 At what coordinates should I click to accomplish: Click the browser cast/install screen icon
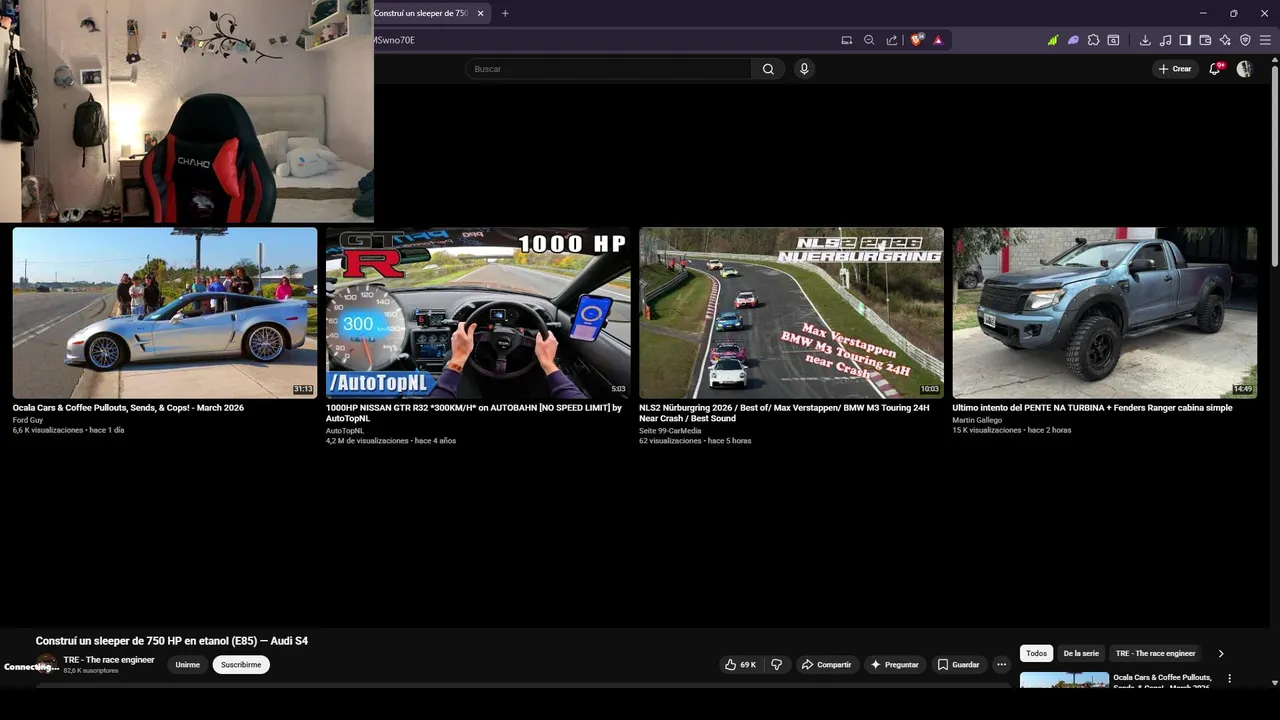847,40
